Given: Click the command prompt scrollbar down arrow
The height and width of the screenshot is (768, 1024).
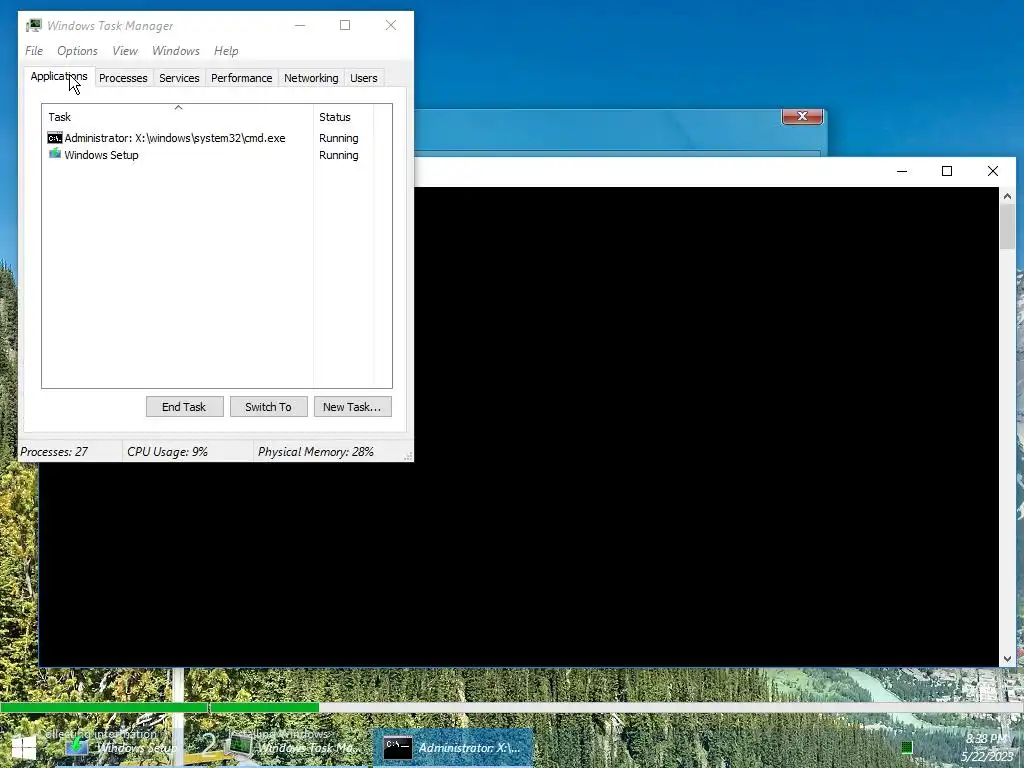Looking at the screenshot, I should tap(1007, 659).
